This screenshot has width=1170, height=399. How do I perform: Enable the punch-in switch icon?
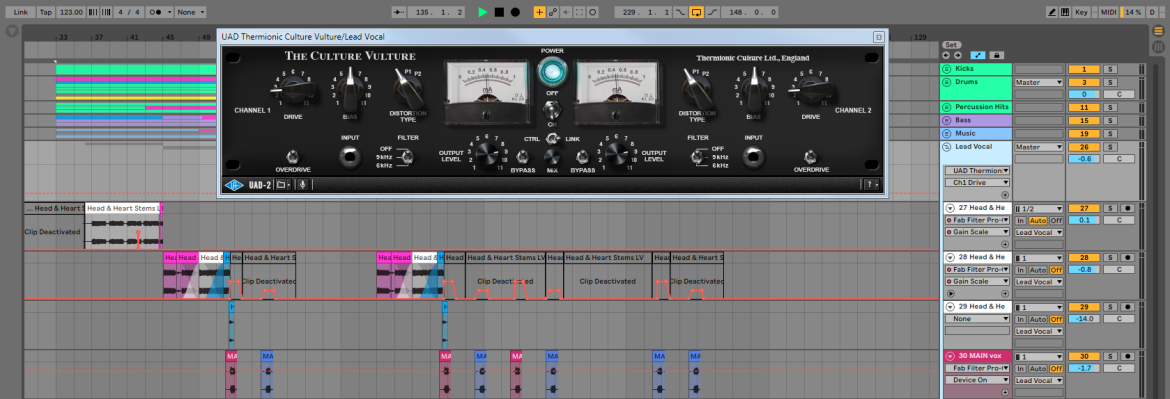680,12
